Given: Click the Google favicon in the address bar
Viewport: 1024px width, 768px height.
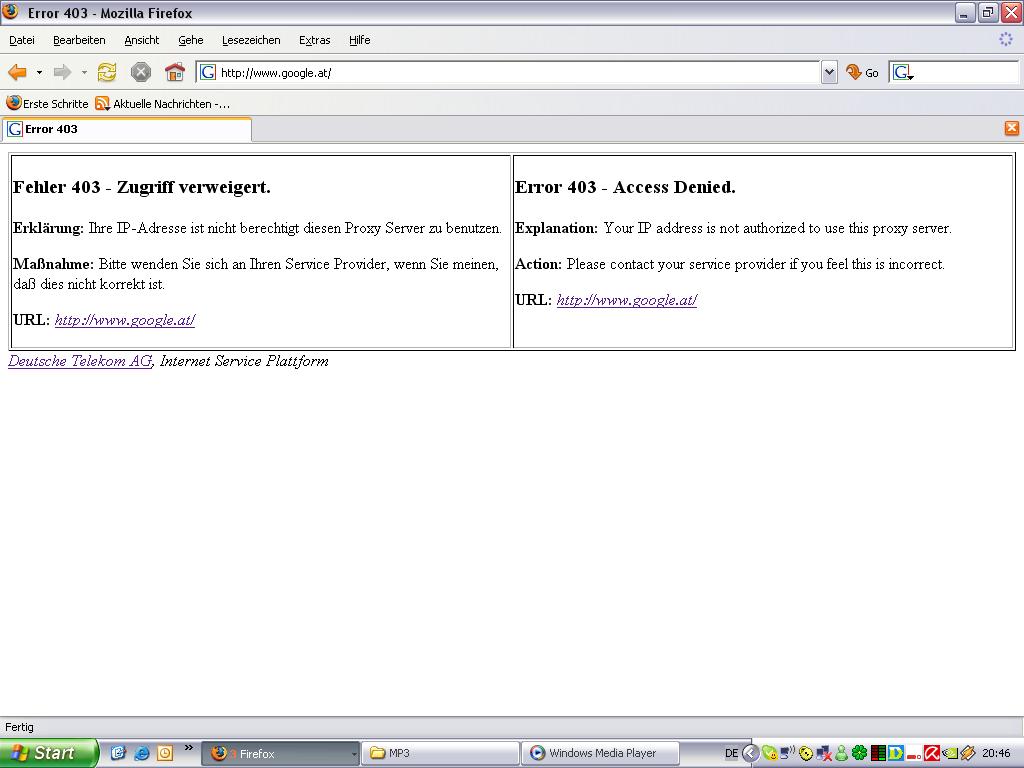Looking at the screenshot, I should click(x=208, y=72).
